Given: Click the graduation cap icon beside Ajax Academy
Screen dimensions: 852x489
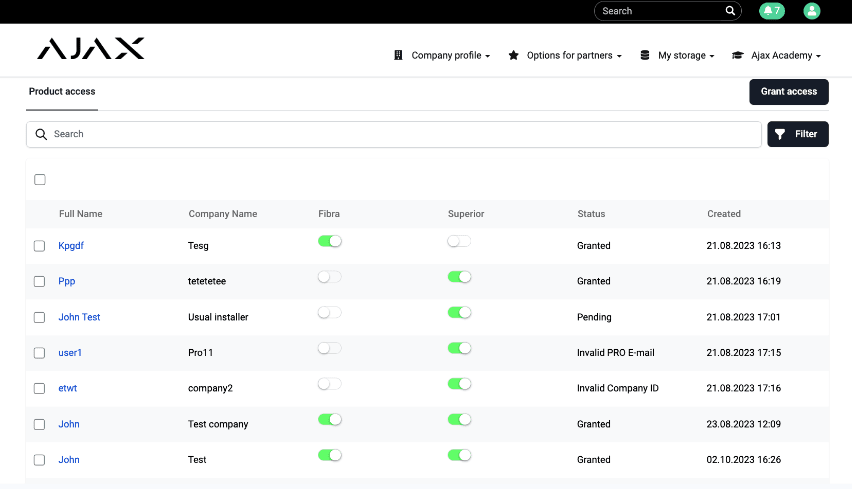Looking at the screenshot, I should pos(738,56).
